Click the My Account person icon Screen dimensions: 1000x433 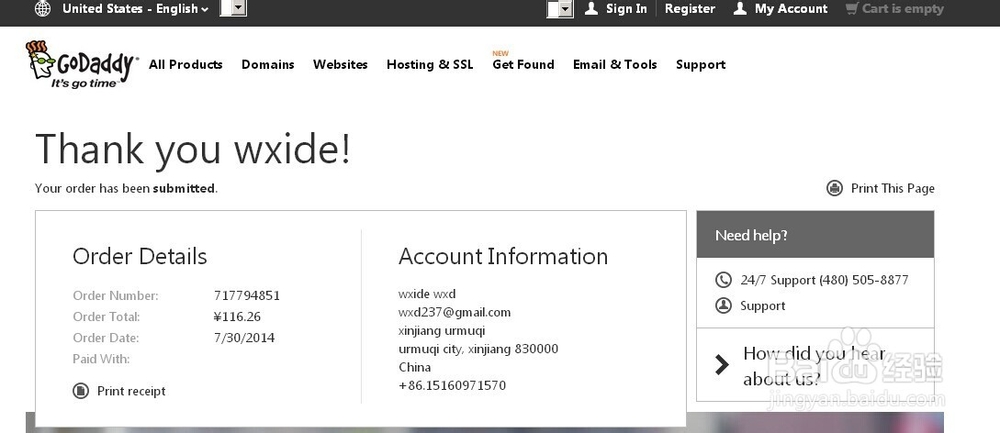(x=740, y=8)
